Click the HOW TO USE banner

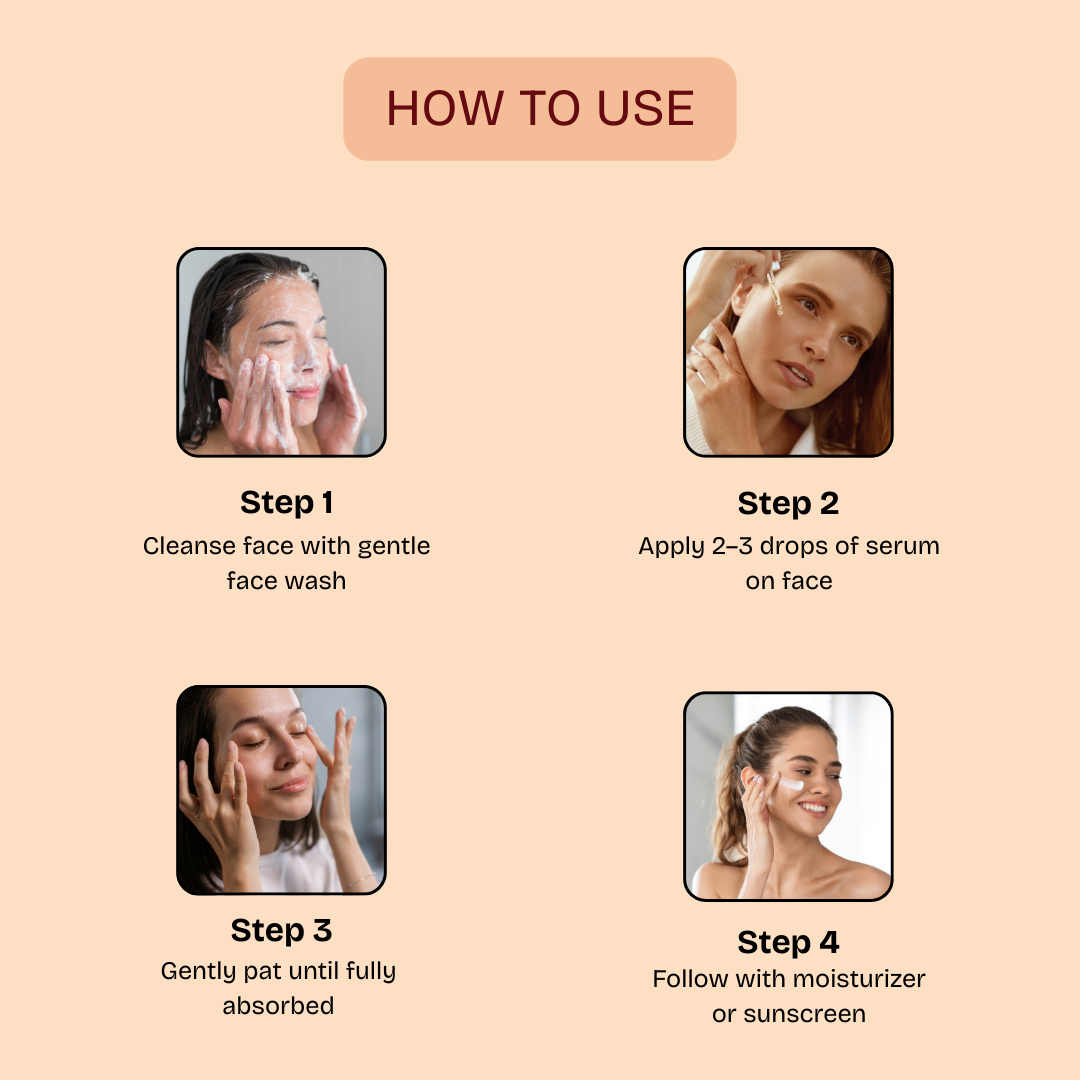point(539,109)
